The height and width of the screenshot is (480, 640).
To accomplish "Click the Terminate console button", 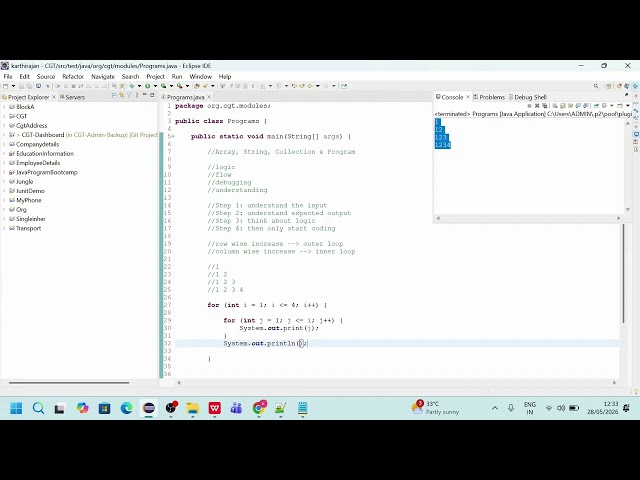I will pos(529,106).
